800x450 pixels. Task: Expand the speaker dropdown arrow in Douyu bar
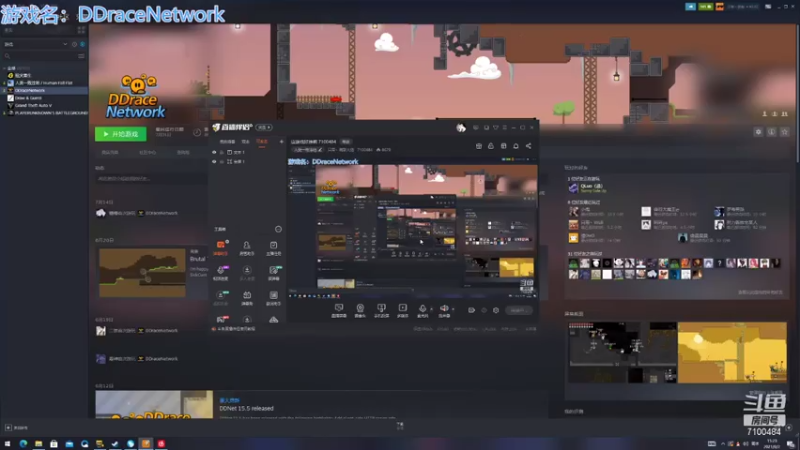point(453,309)
